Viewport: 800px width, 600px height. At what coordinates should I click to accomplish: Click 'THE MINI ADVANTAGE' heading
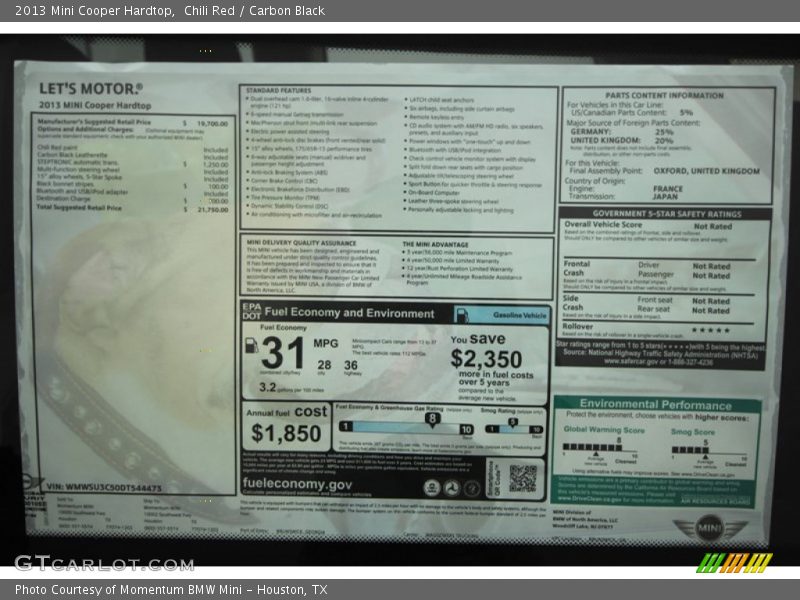[435, 244]
